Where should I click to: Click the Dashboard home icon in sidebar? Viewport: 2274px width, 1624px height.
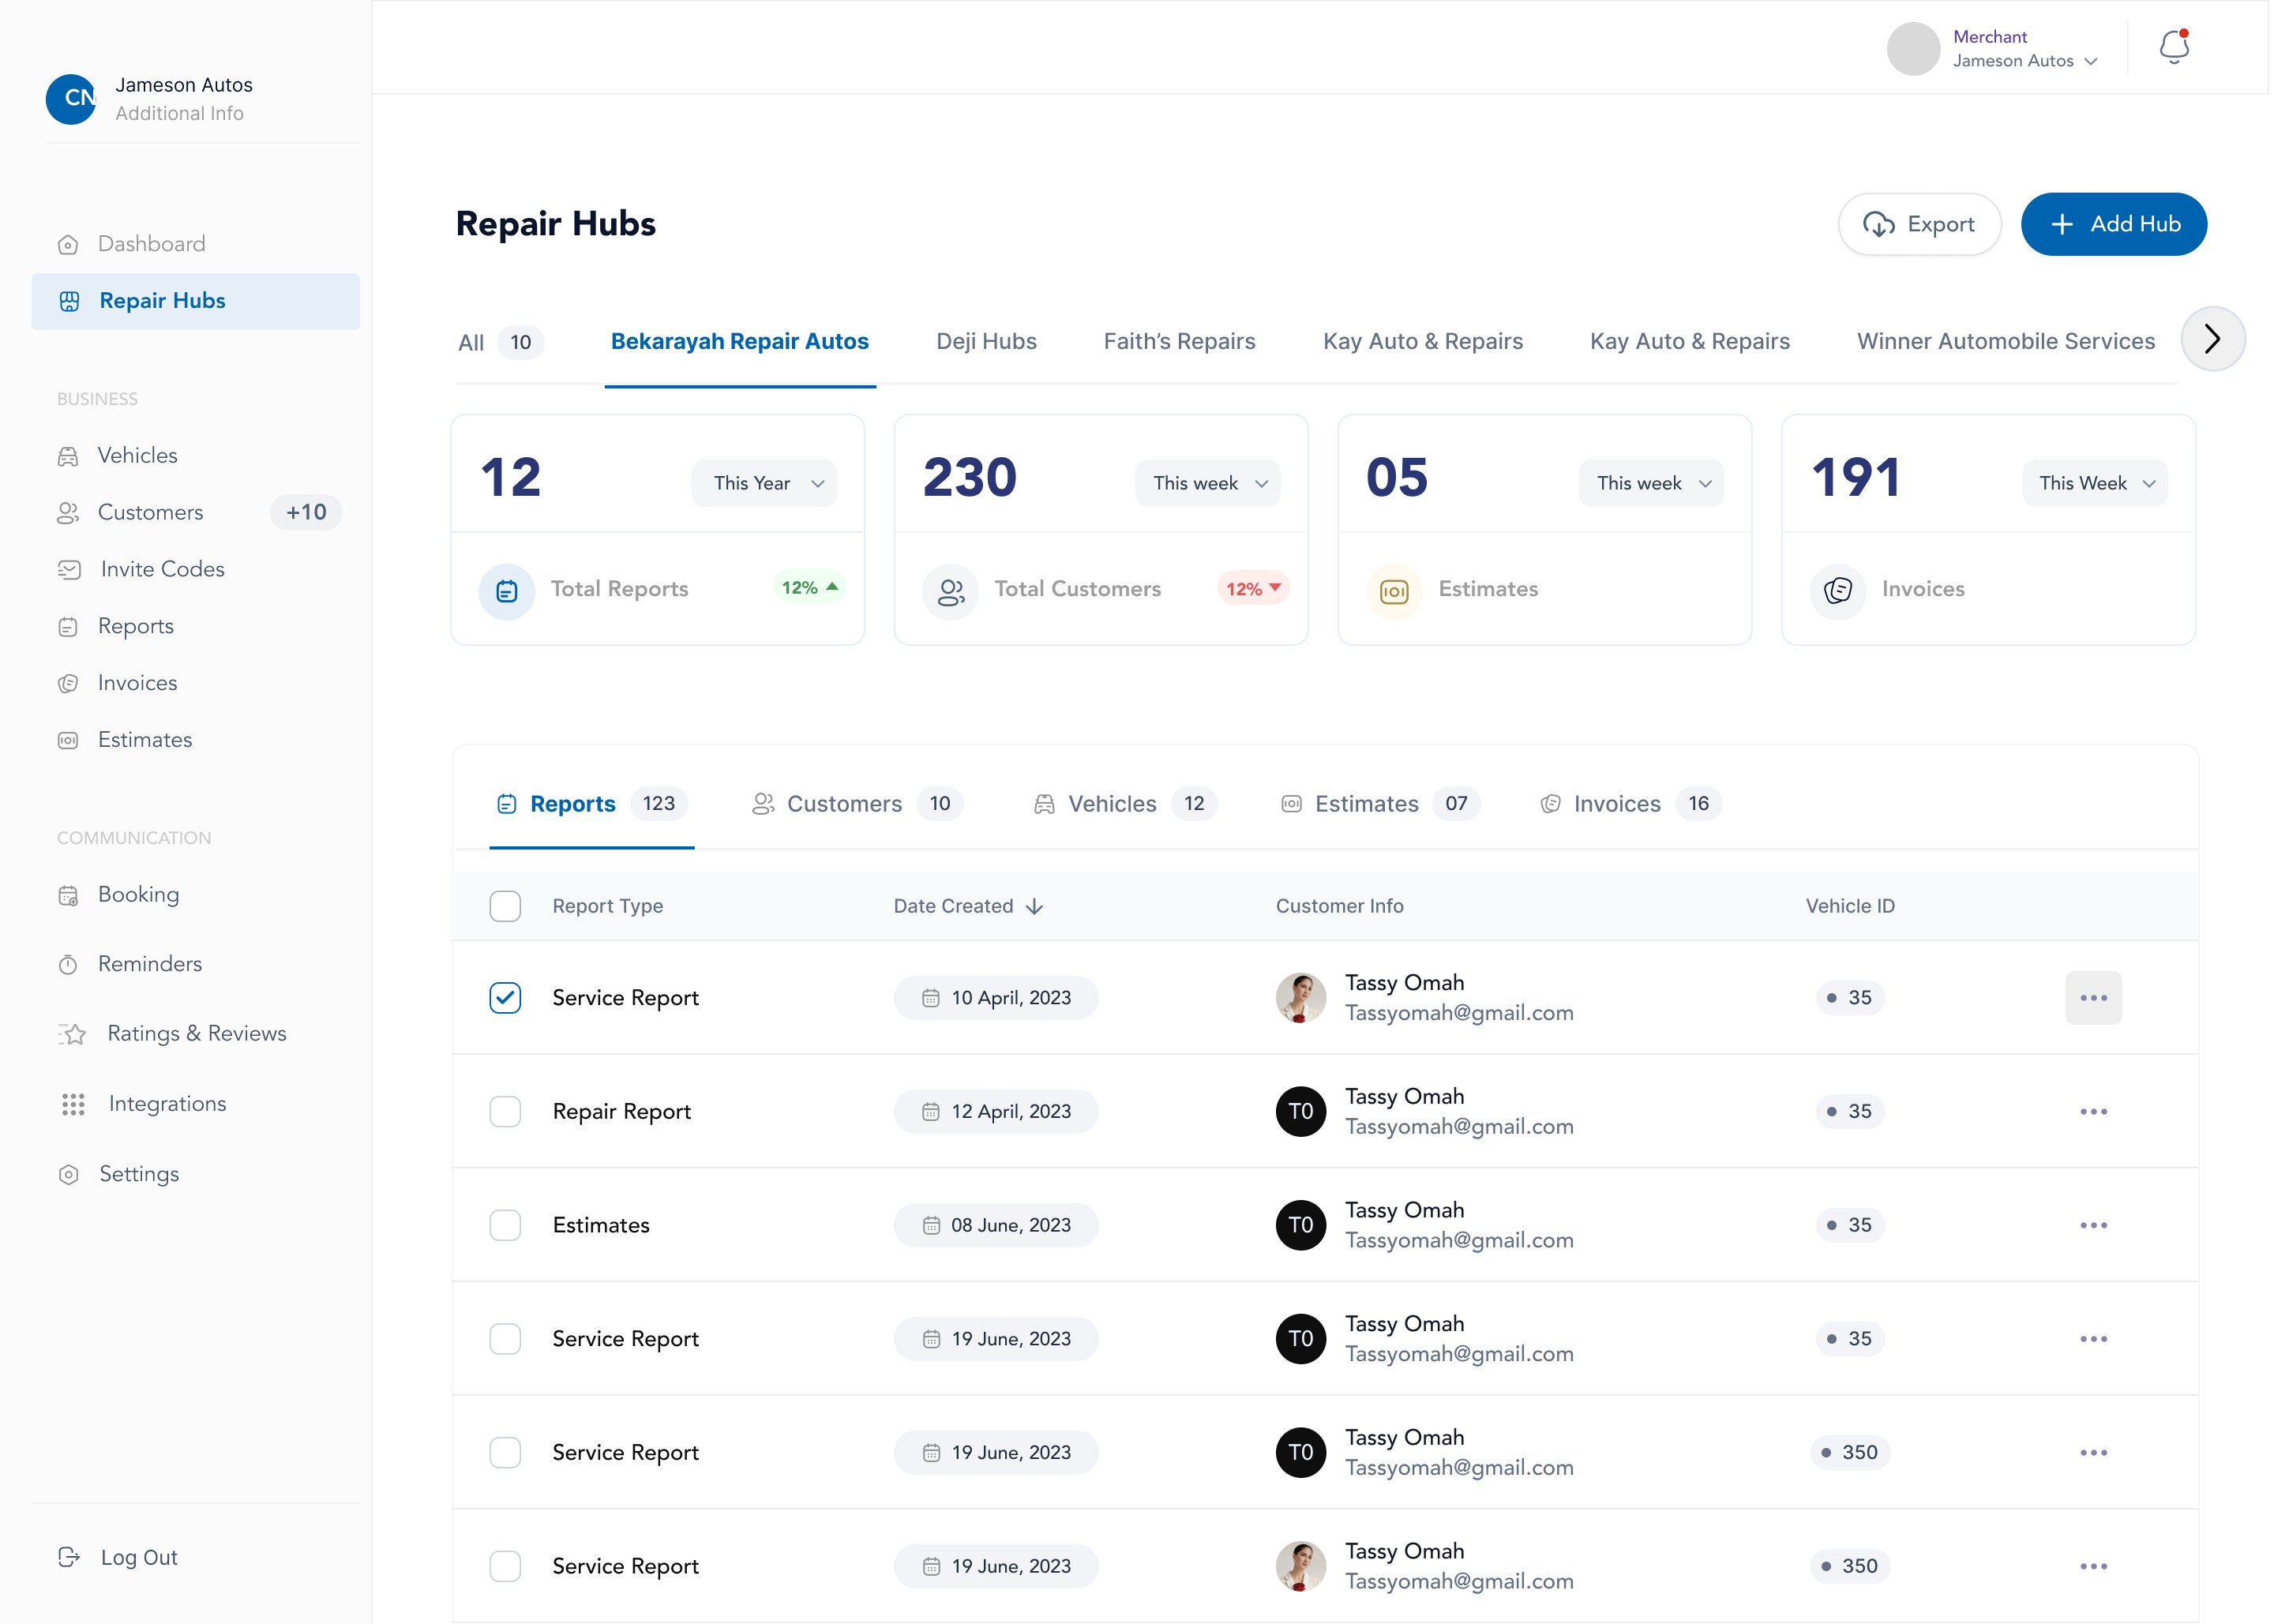pos(68,245)
